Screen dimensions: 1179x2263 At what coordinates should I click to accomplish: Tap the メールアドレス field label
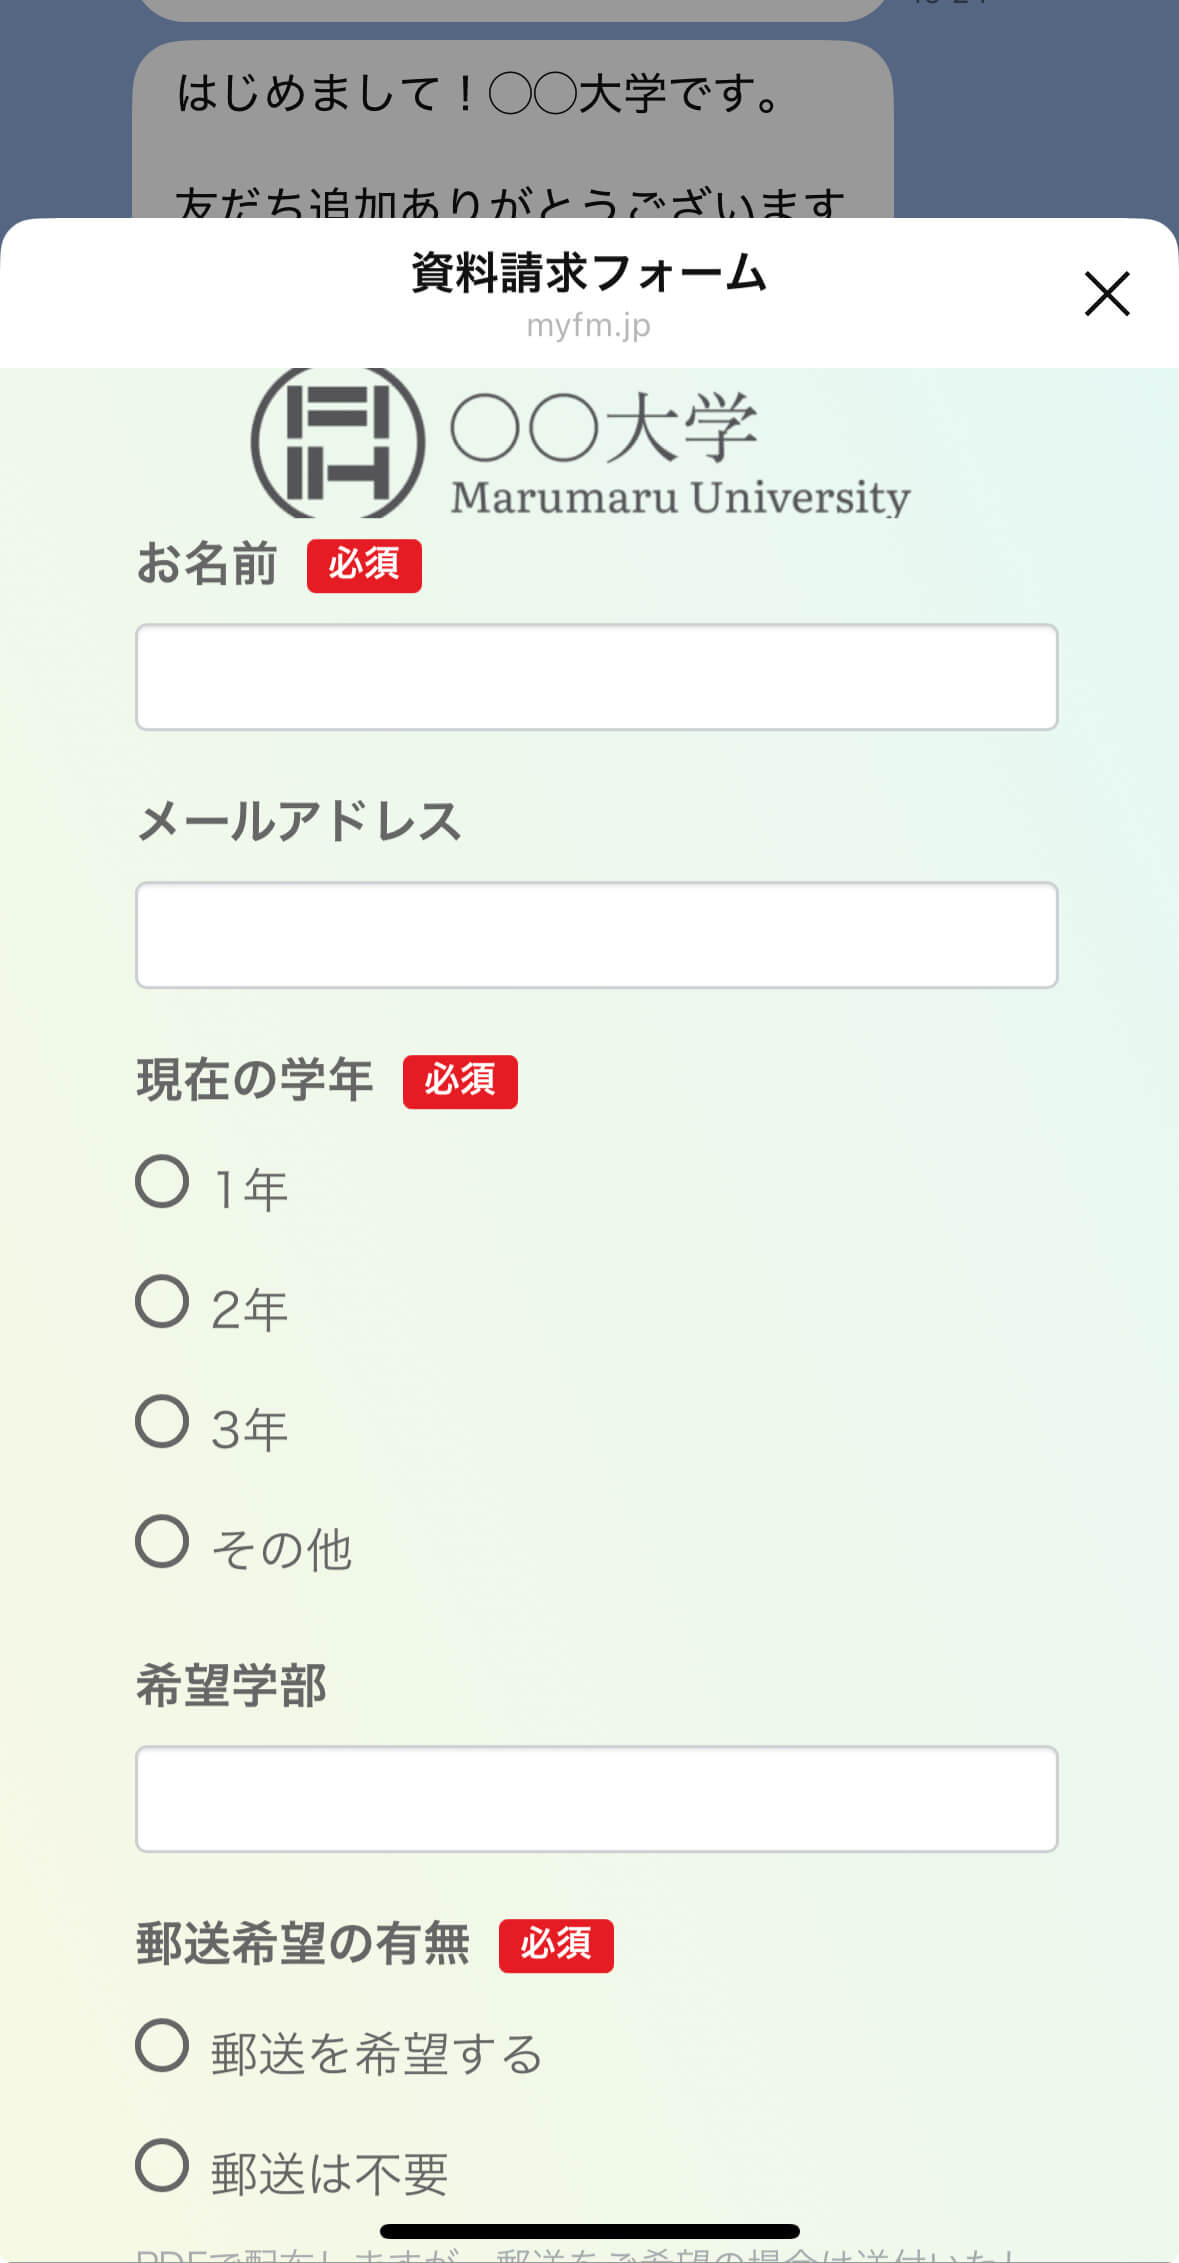click(x=298, y=822)
